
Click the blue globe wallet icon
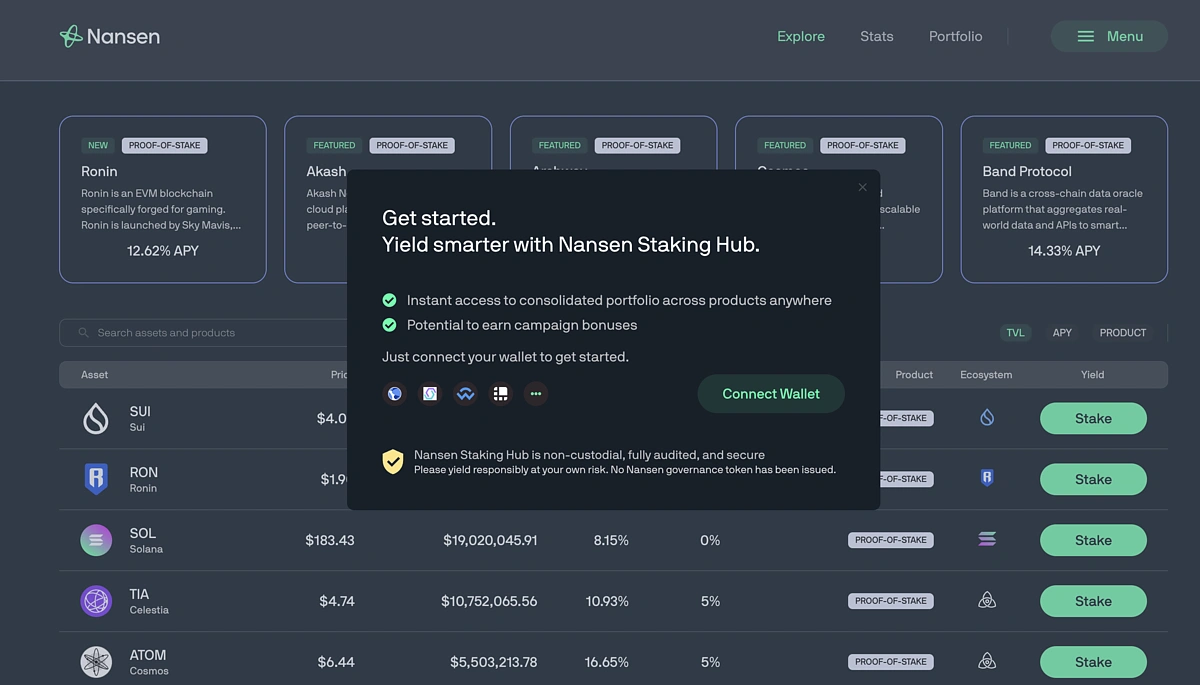point(395,394)
